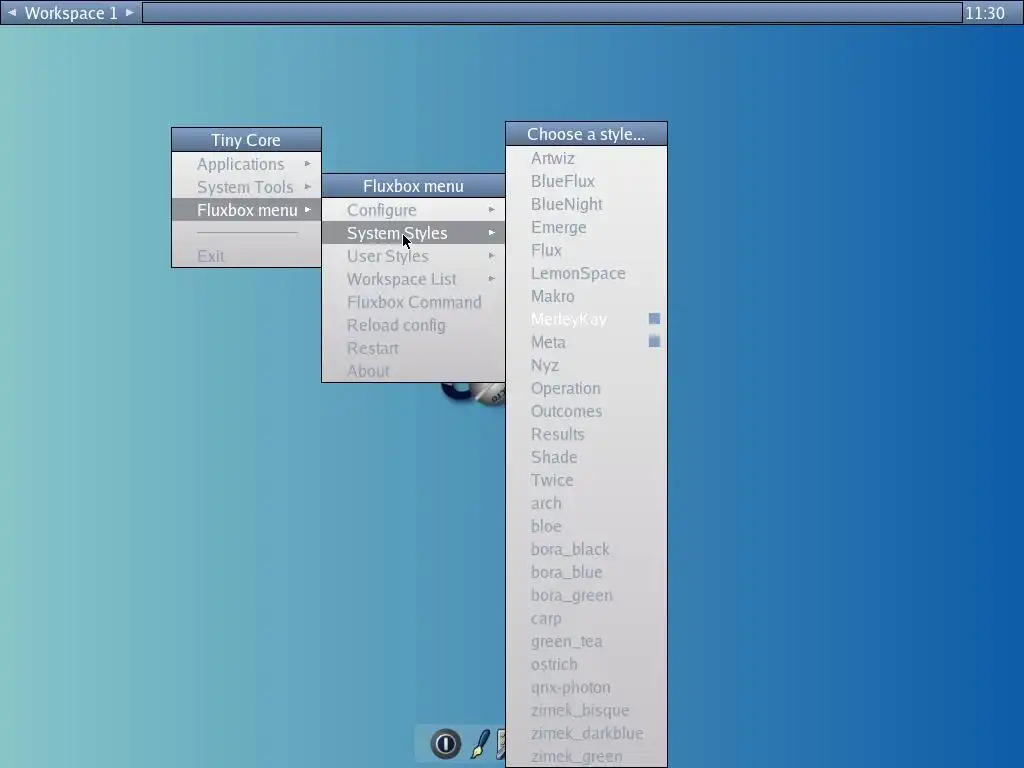Select the MerleyKay style name
The height and width of the screenshot is (768, 1024).
569,319
